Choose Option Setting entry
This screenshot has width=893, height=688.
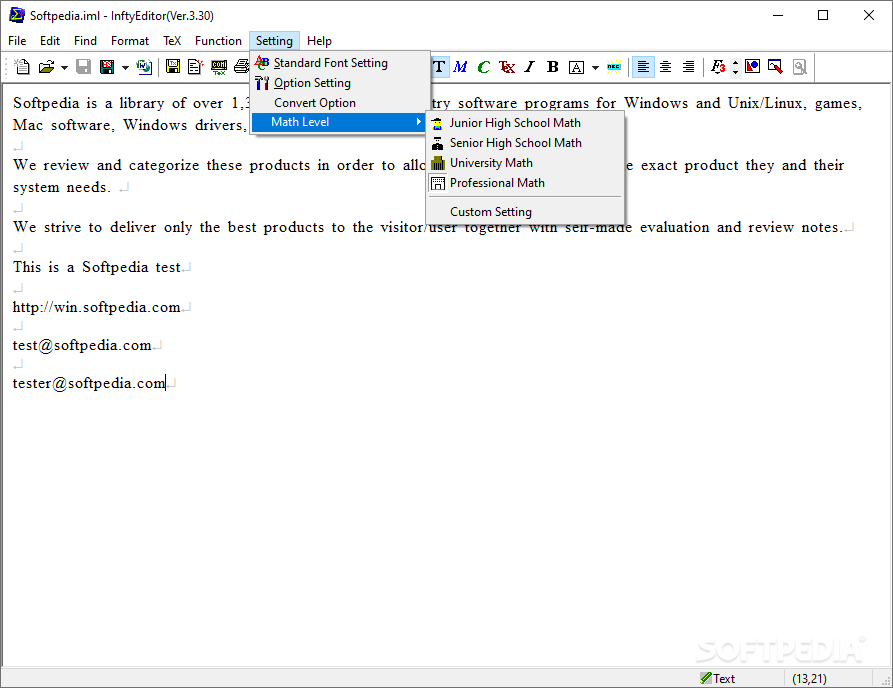point(340,83)
